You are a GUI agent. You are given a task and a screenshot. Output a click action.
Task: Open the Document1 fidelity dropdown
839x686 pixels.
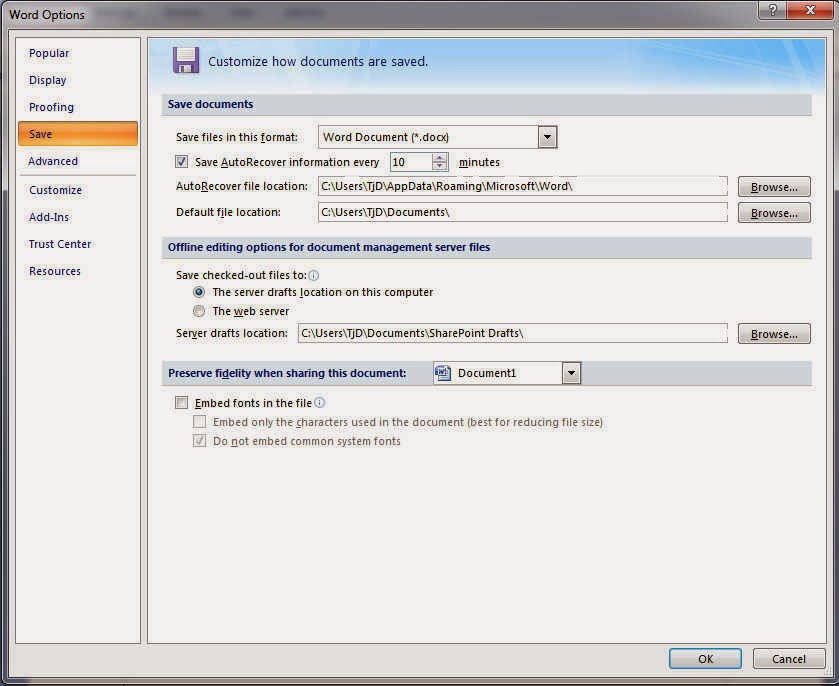coord(571,372)
